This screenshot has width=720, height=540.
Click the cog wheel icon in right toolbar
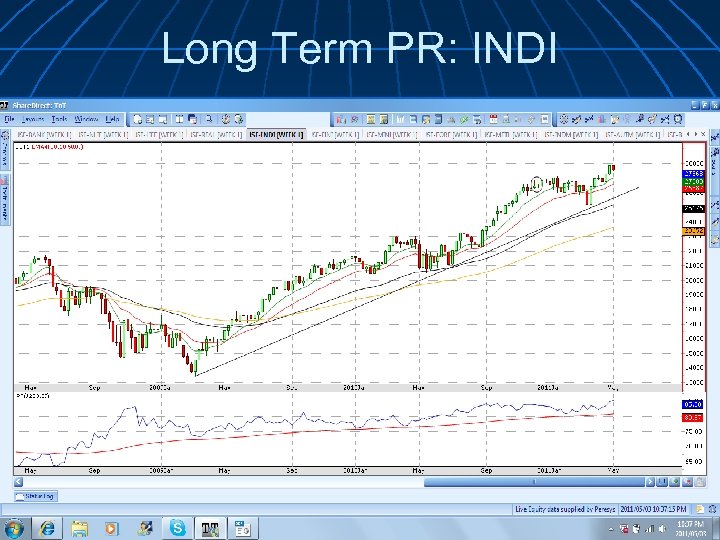[x=563, y=119]
